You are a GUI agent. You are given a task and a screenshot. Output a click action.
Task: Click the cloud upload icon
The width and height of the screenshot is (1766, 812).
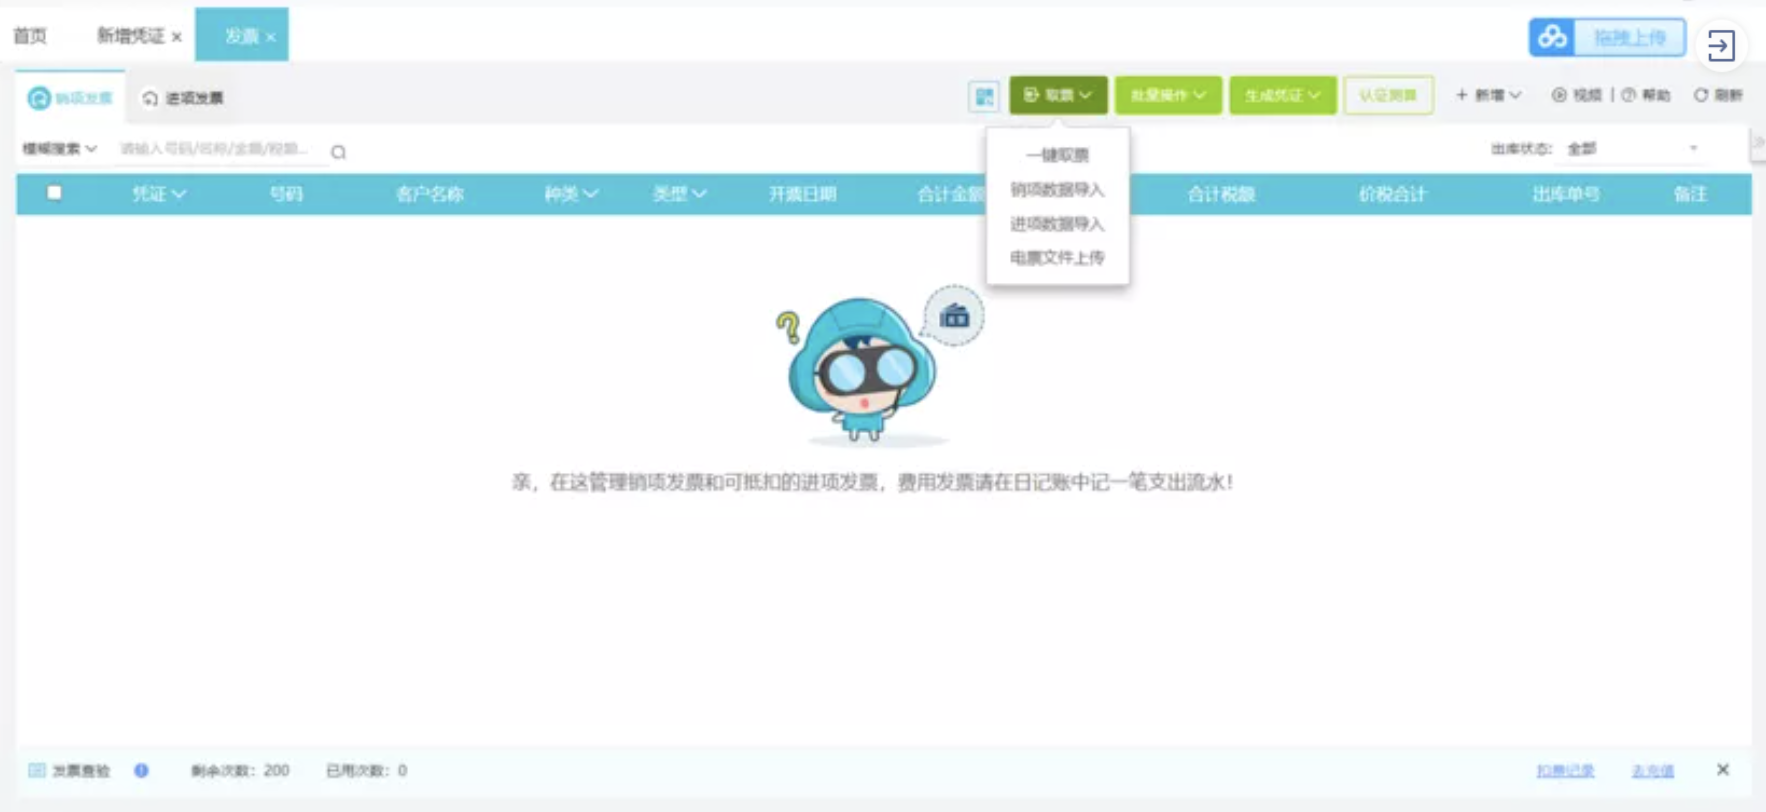tap(1552, 38)
